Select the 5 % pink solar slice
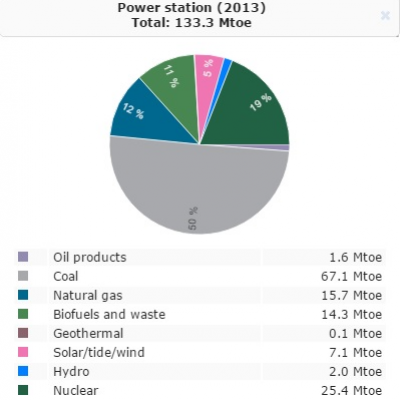 click(x=207, y=77)
